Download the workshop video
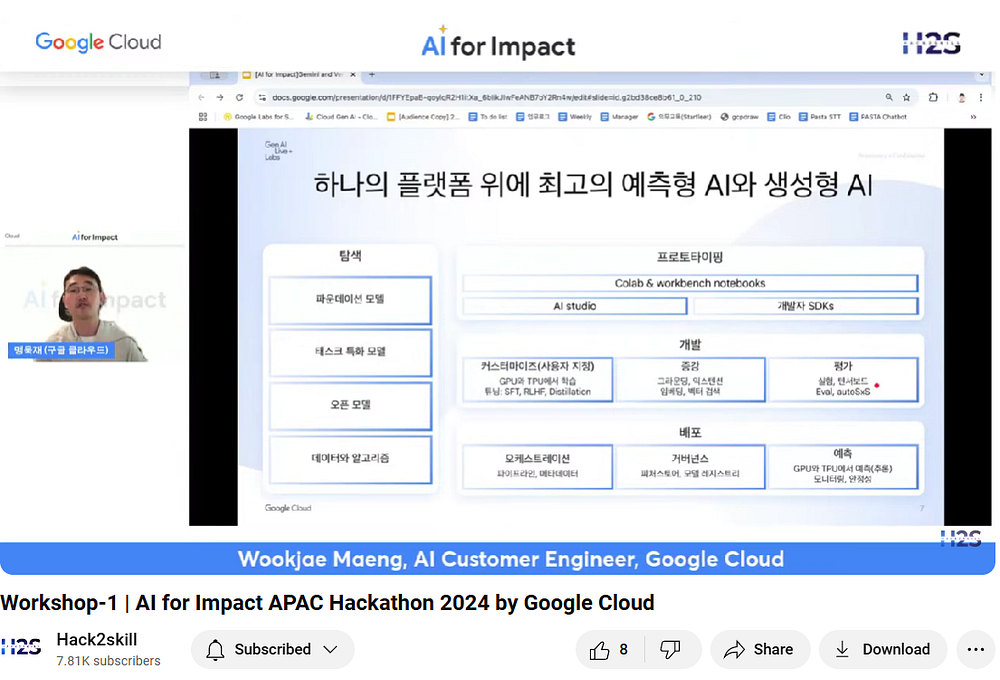Viewport: 1000px width, 680px height. [x=883, y=649]
